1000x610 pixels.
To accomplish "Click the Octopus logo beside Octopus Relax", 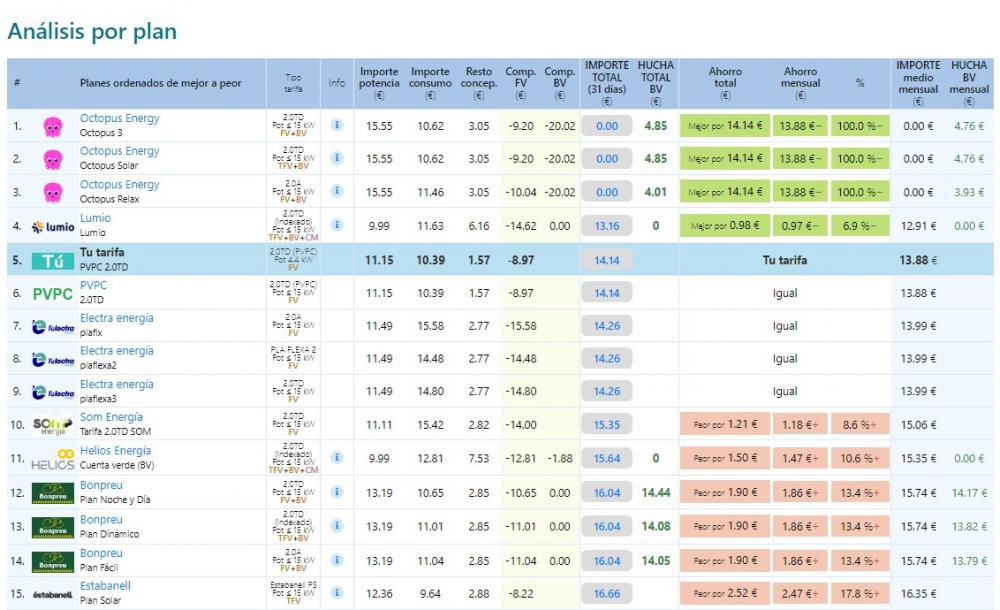I will pyautogui.click(x=53, y=192).
